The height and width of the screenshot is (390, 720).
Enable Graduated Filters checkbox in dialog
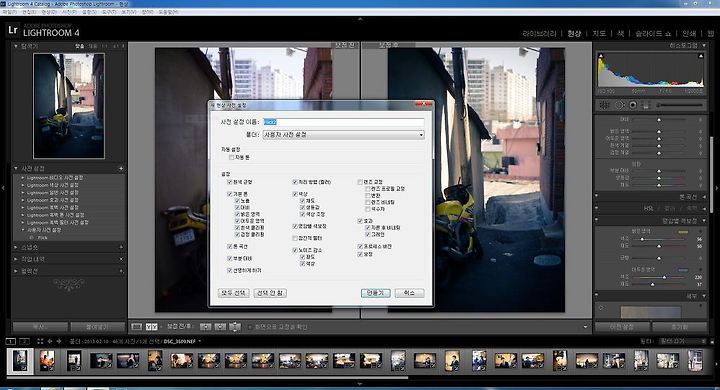tap(295, 238)
